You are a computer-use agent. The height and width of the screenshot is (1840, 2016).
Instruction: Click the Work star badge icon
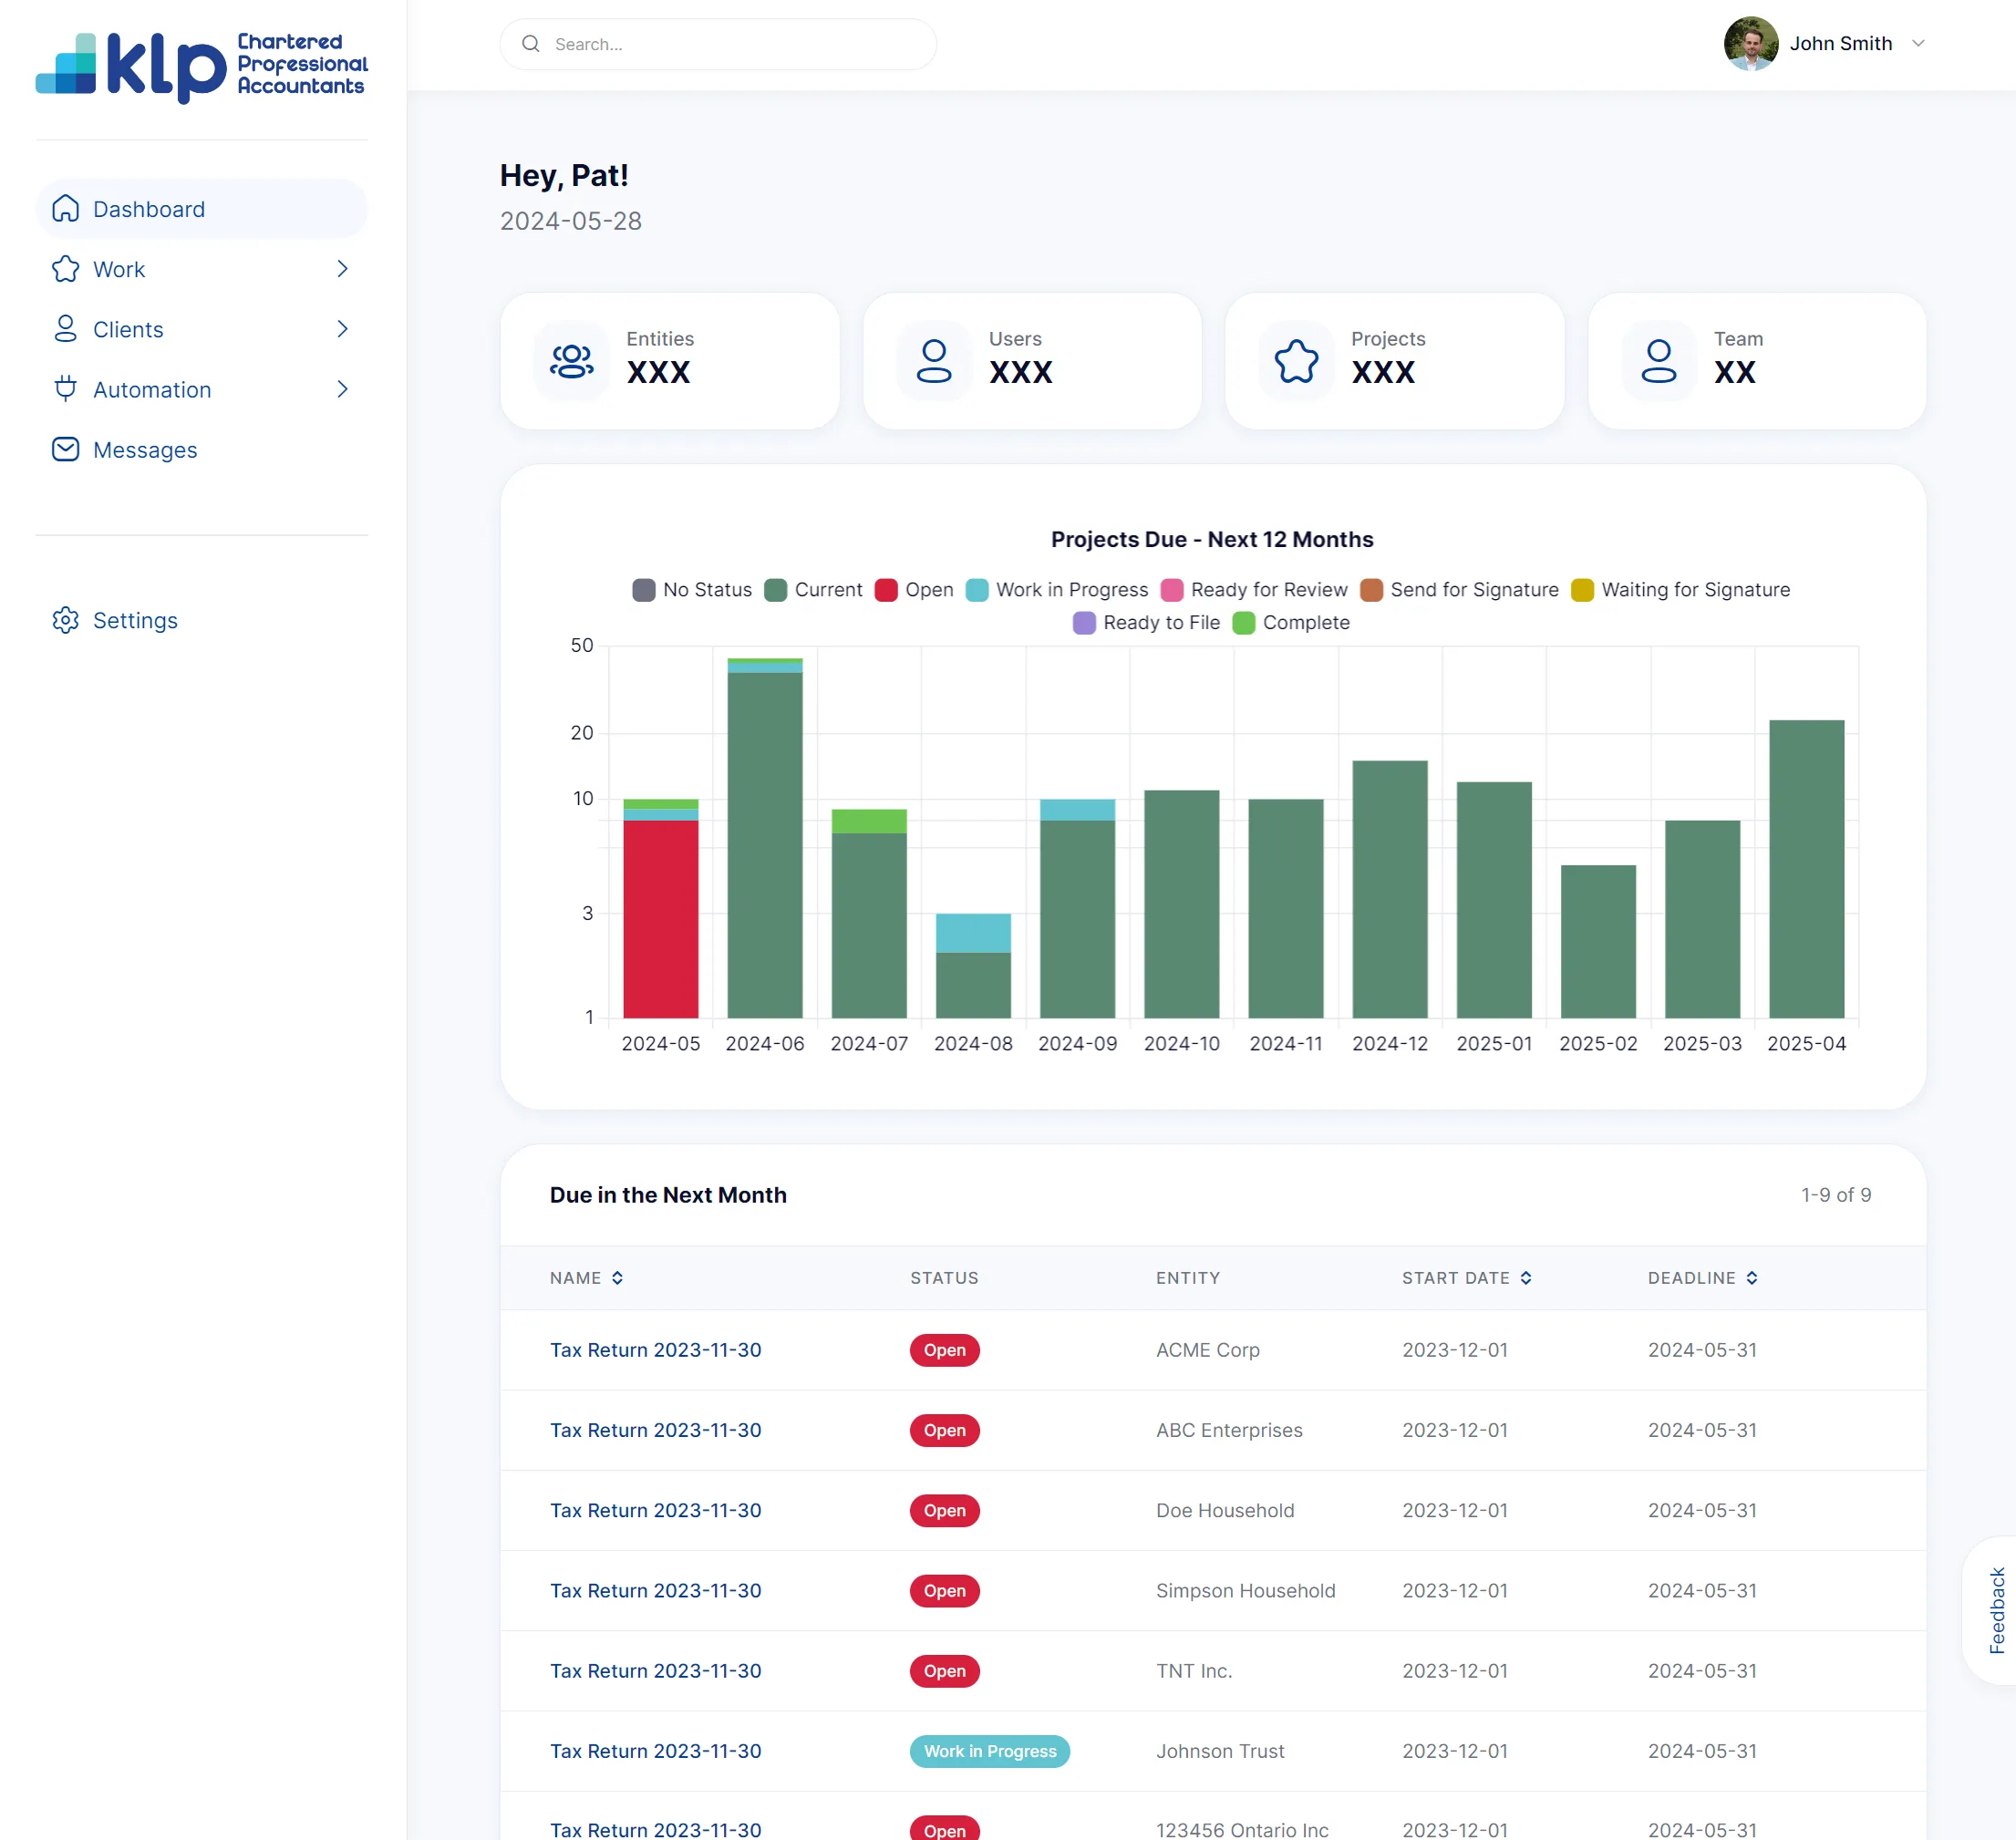click(x=66, y=269)
